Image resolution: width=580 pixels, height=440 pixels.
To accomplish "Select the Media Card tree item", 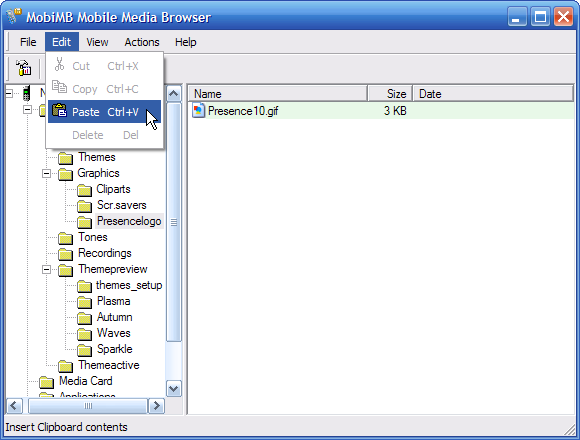I will click(85, 381).
